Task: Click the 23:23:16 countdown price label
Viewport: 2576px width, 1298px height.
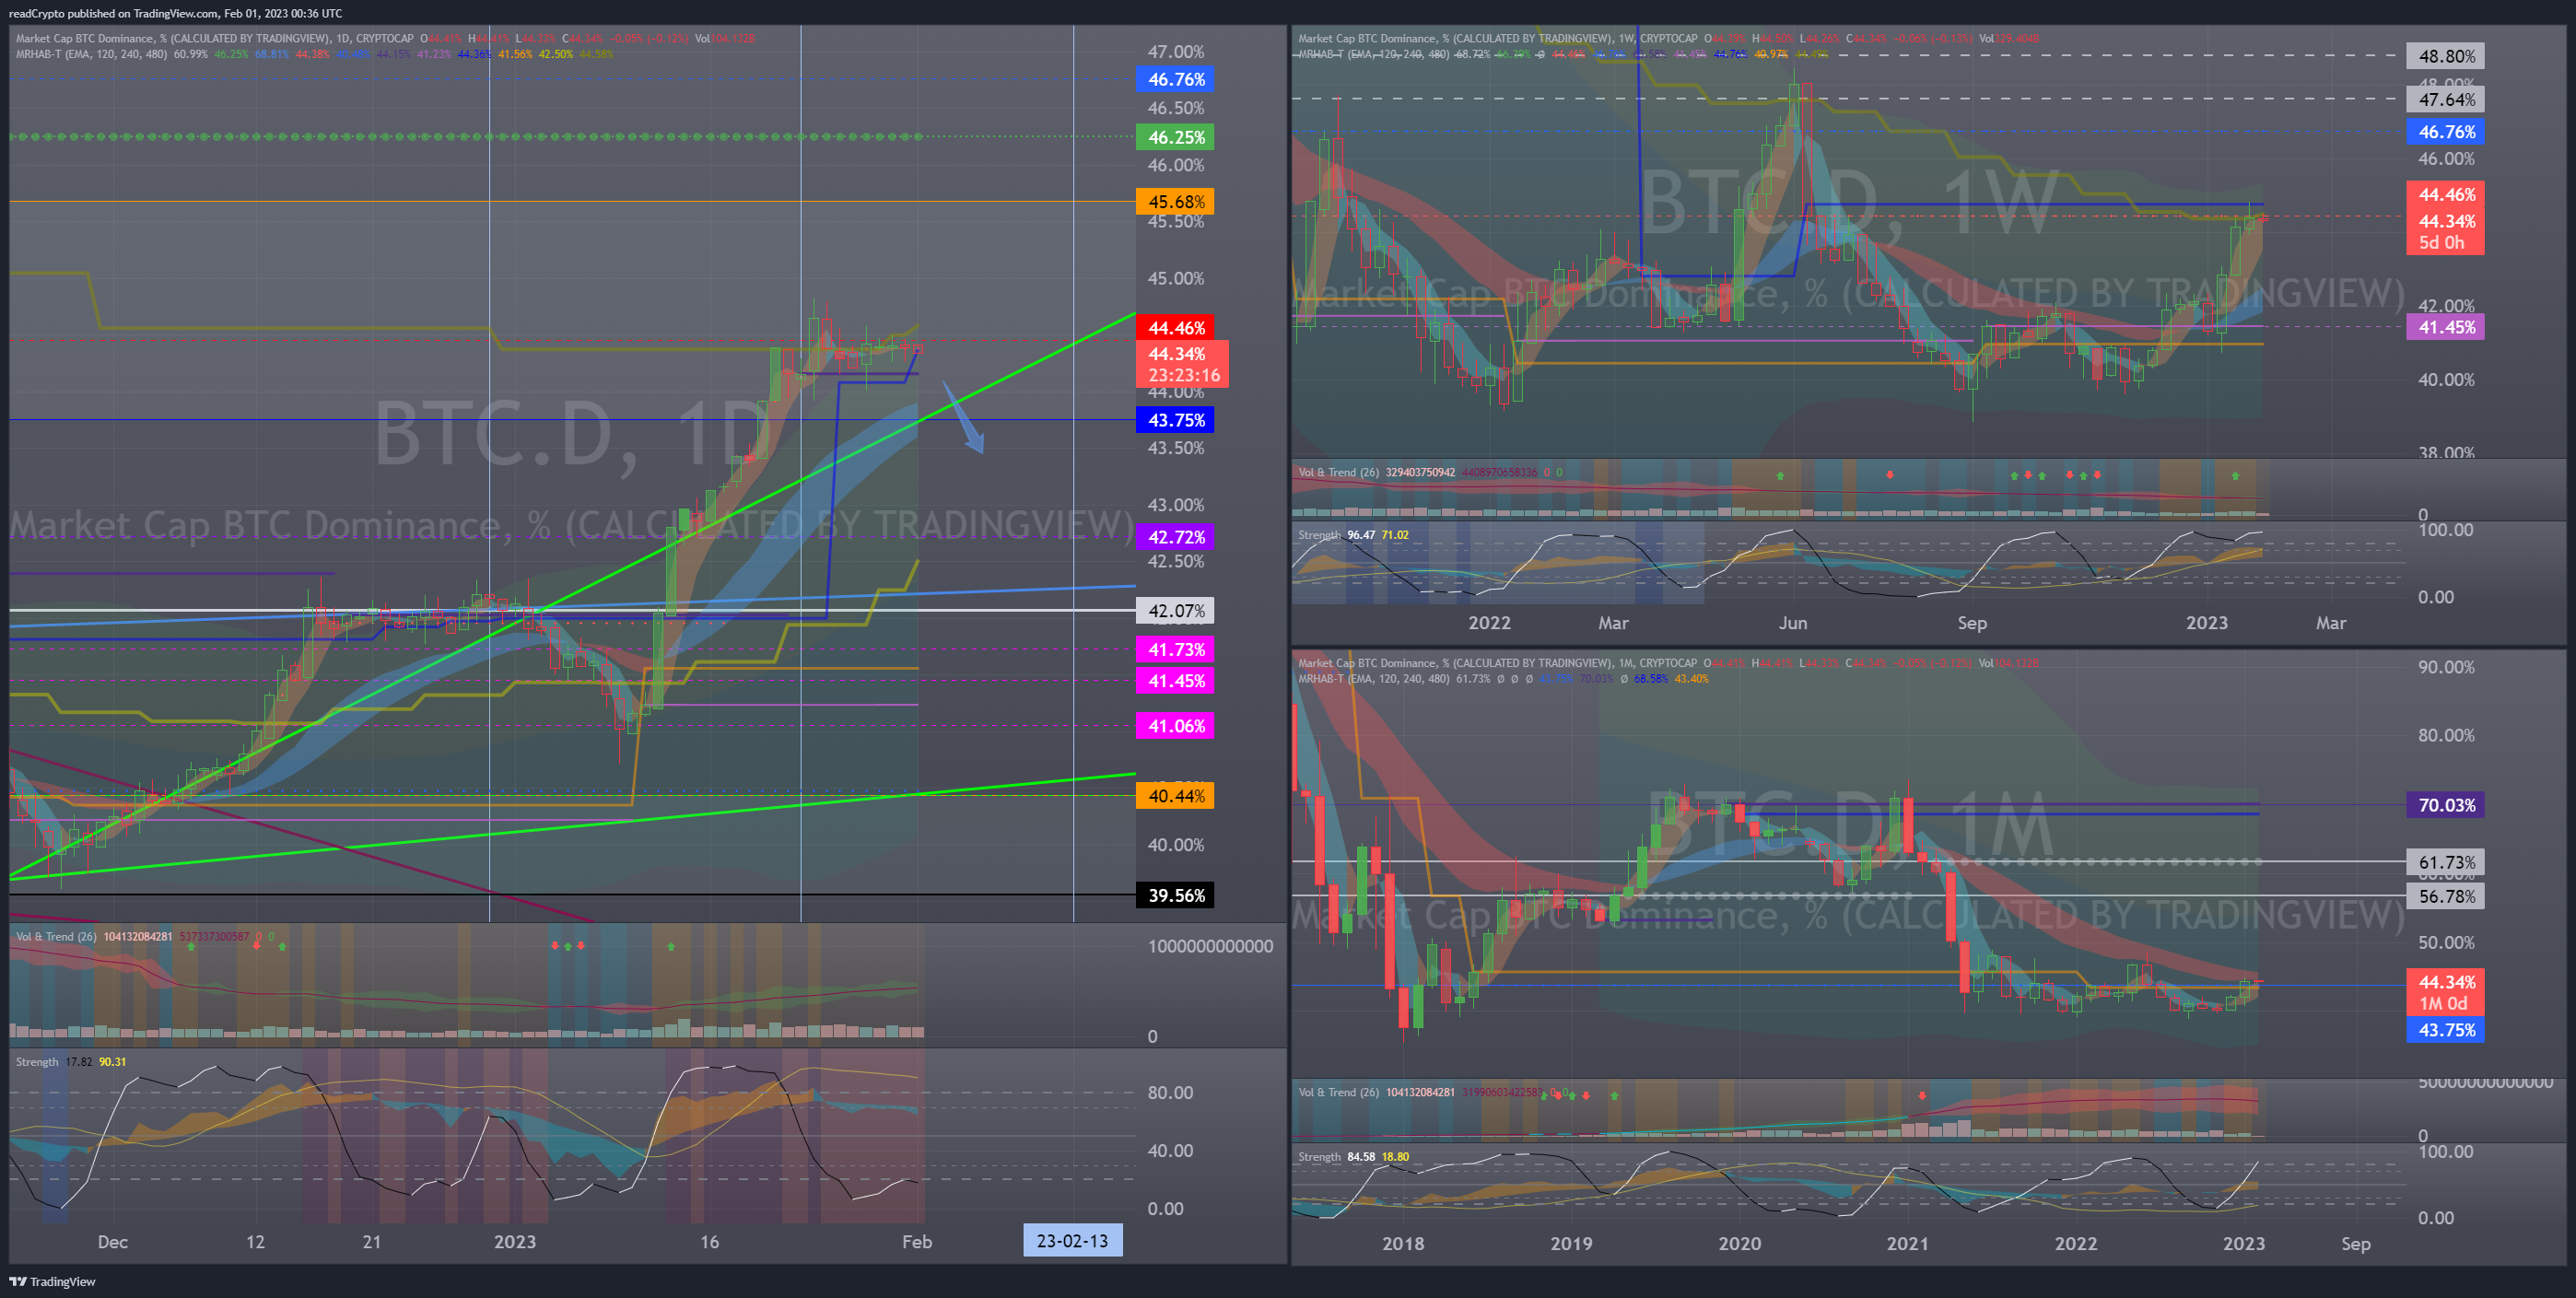Action: (1183, 376)
